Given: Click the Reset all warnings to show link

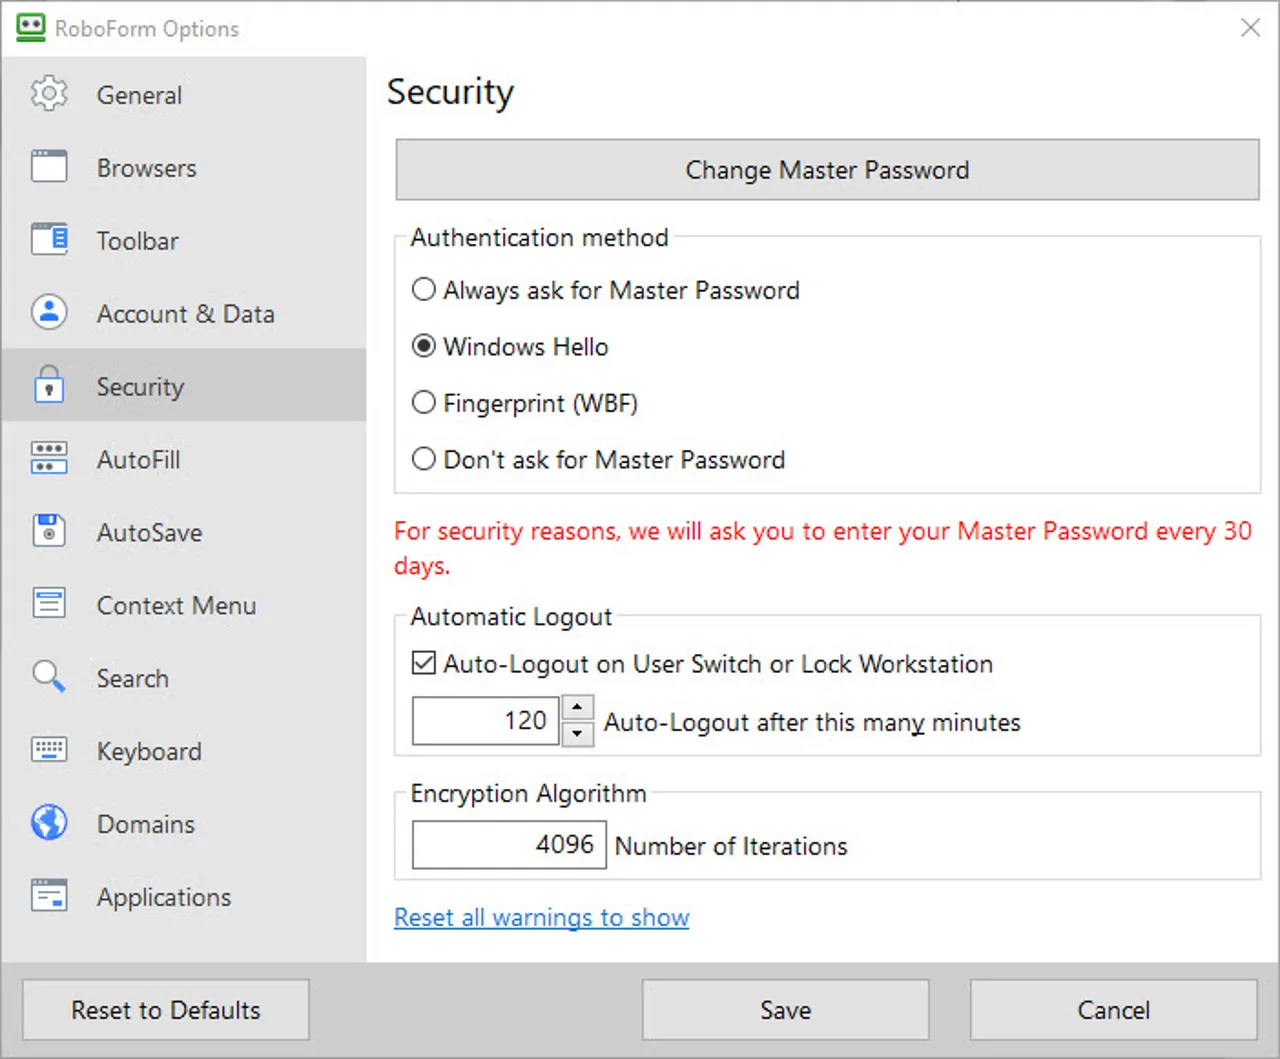Looking at the screenshot, I should (x=541, y=917).
